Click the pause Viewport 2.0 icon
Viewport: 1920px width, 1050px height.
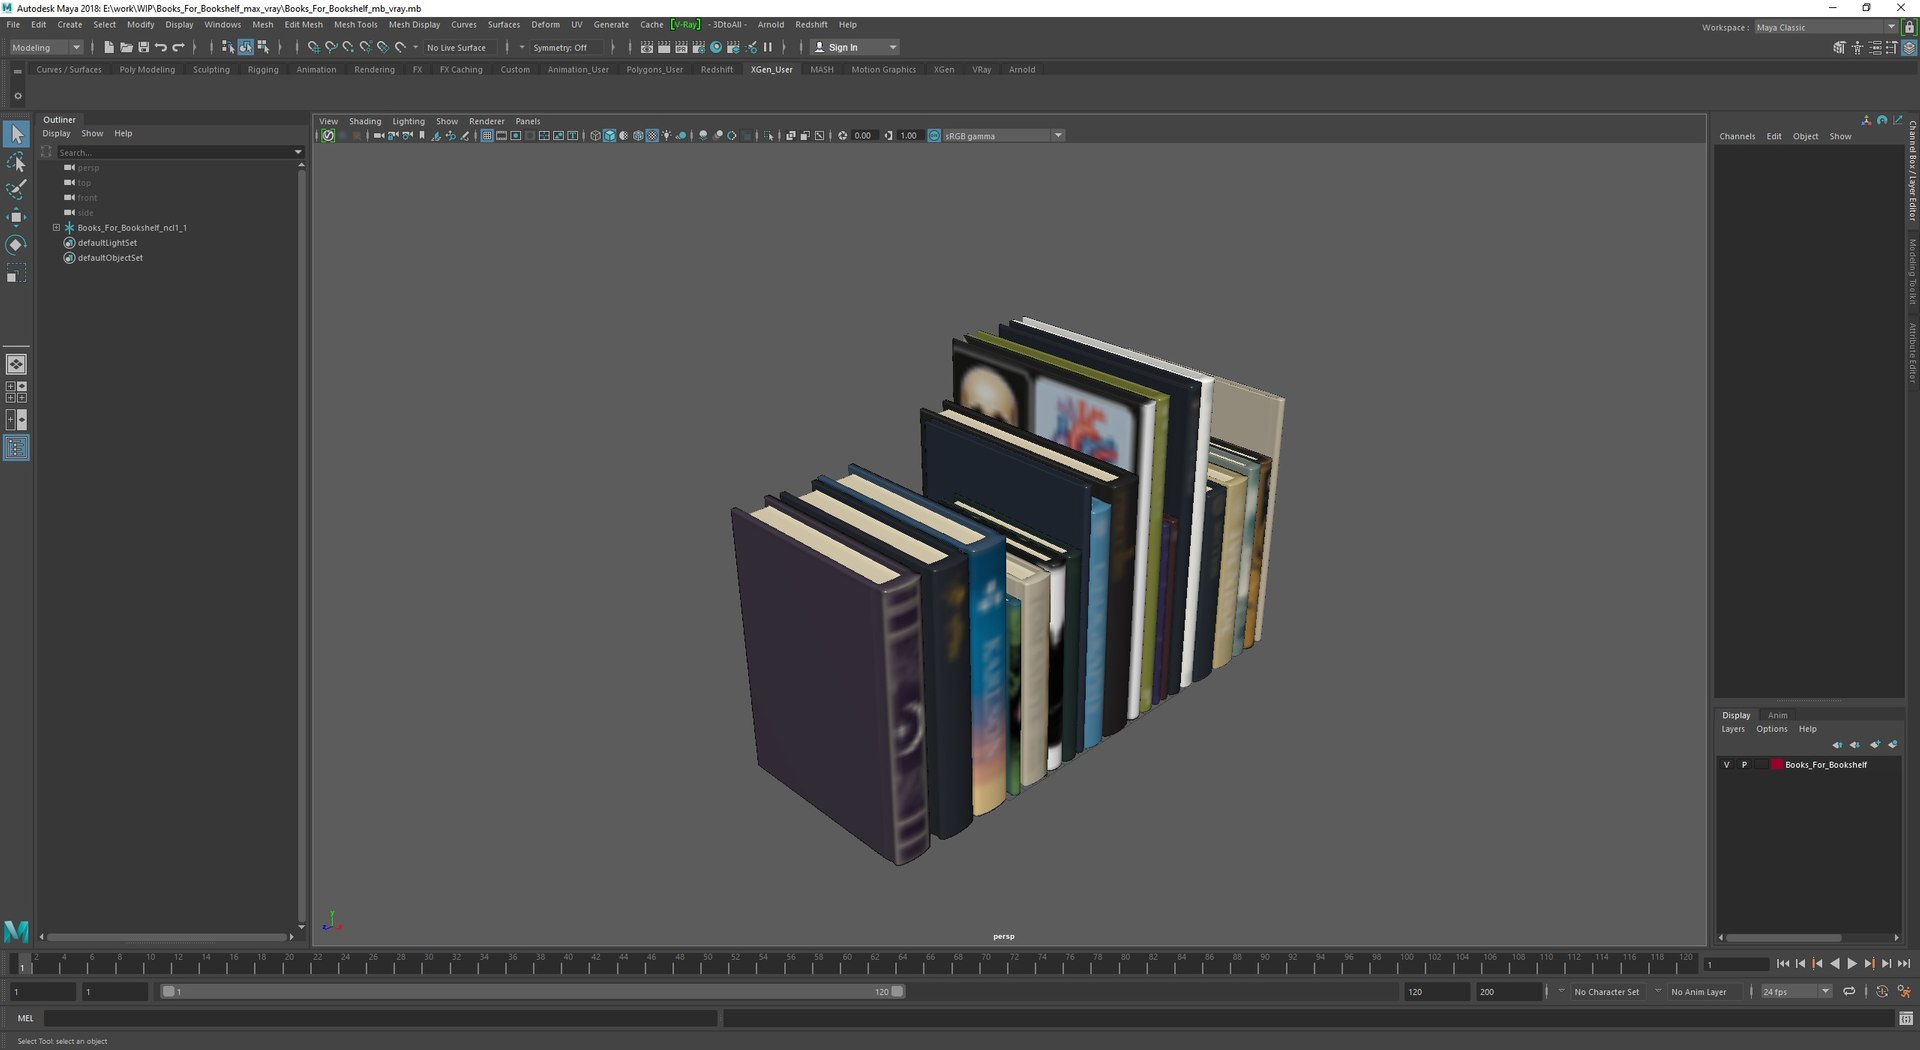(768, 47)
